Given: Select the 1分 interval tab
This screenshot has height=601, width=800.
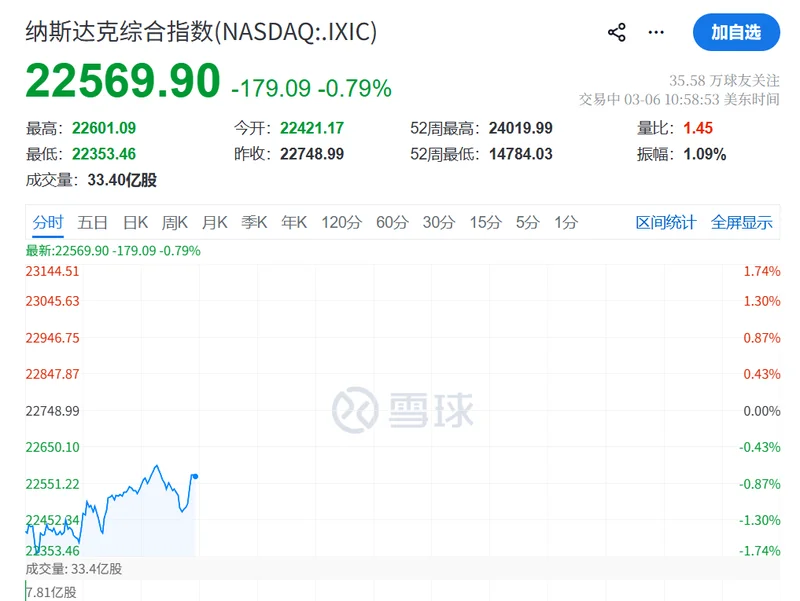Looking at the screenshot, I should point(565,222).
